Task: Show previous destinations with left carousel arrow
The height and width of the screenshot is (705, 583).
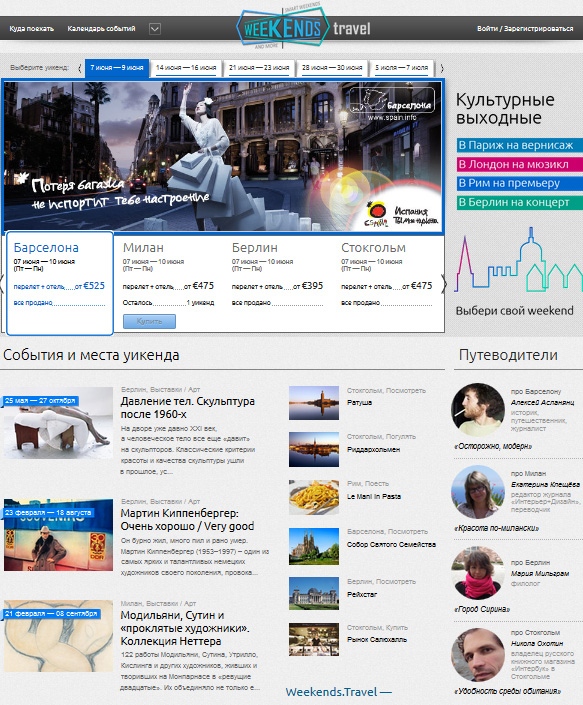Action: click(x=2, y=284)
